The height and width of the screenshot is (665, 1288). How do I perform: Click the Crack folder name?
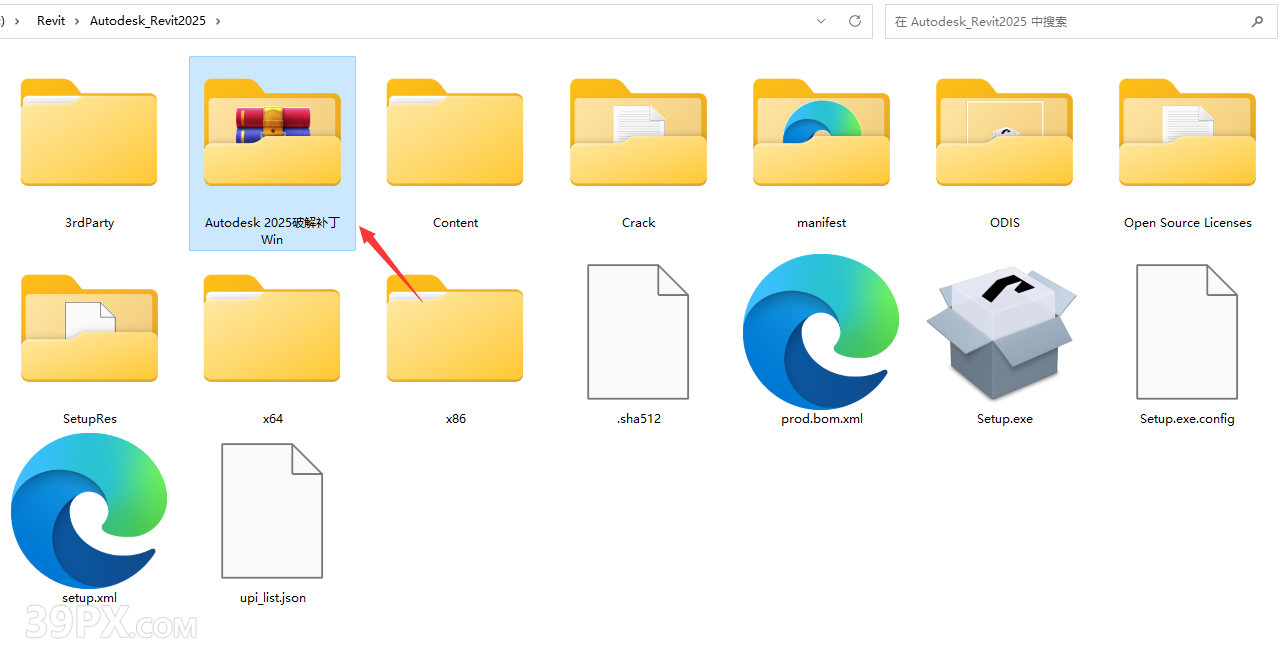pos(638,223)
